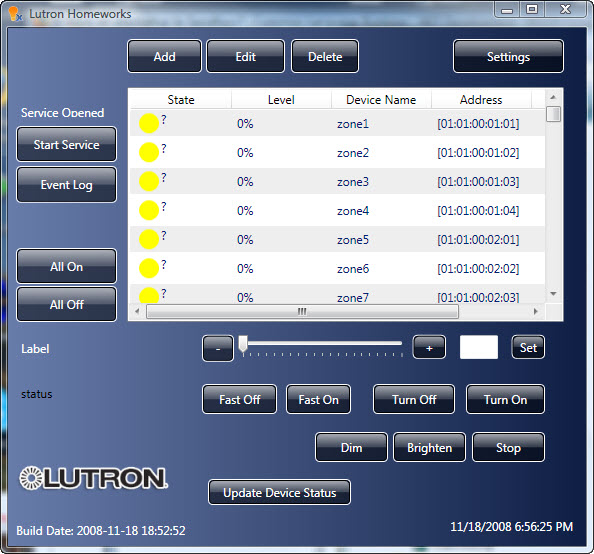
Task: Click address [01:01:00:01:01]
Action: pyautogui.click(x=478, y=124)
